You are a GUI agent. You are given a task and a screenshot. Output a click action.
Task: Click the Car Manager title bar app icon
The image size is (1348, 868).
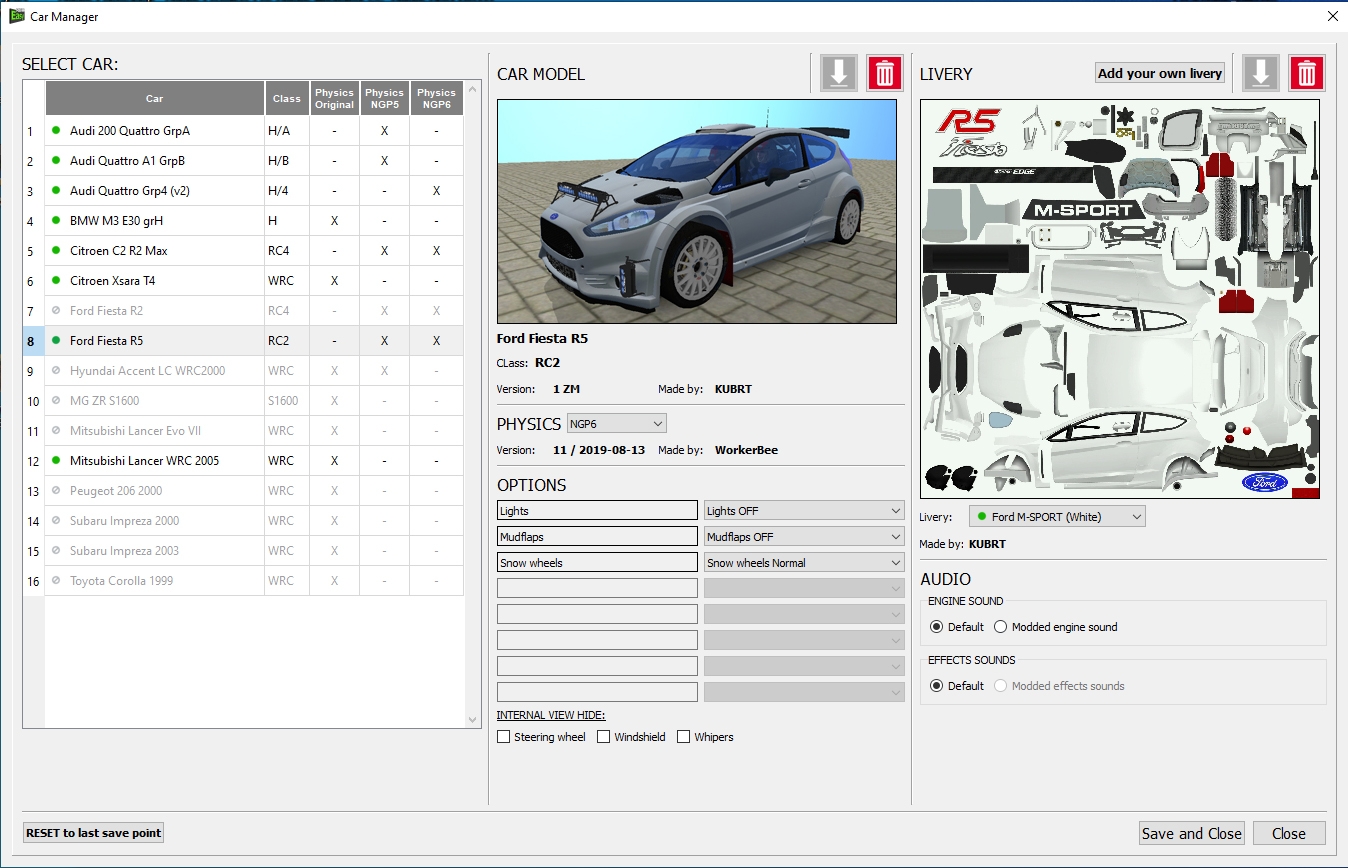(x=17, y=16)
